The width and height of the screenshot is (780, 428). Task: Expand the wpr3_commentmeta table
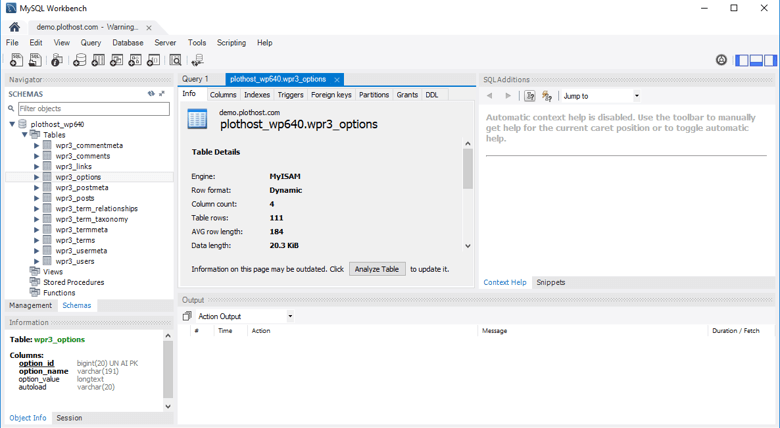[x=36, y=145]
